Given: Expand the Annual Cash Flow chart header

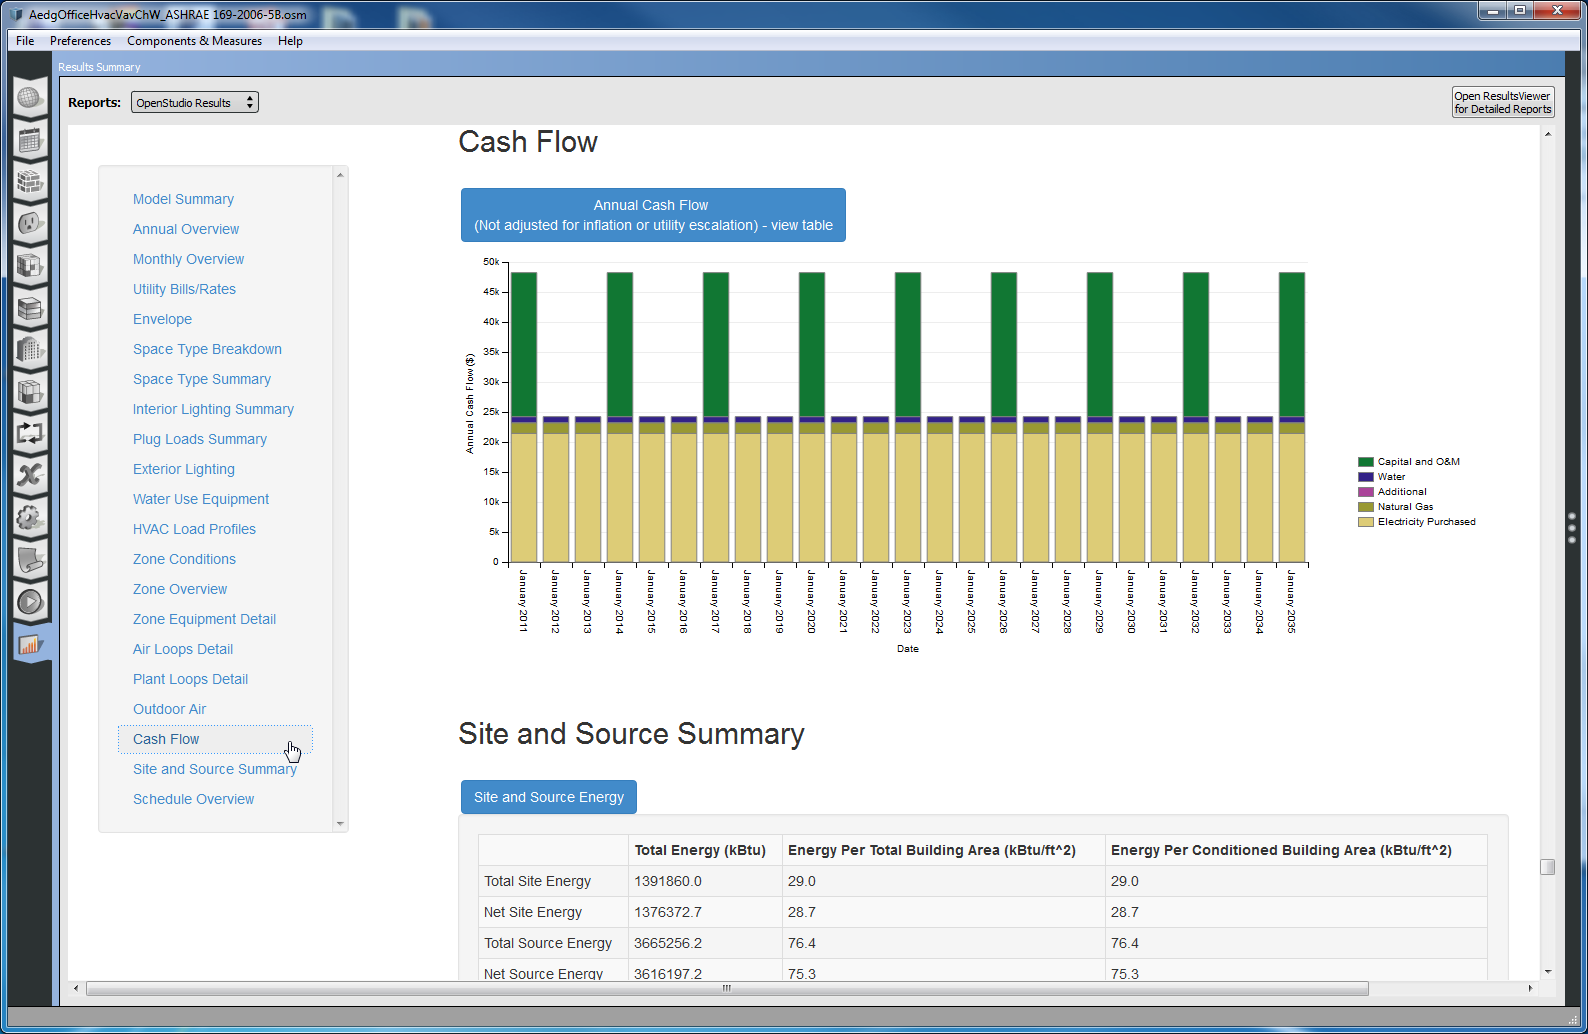Looking at the screenshot, I should coord(653,215).
